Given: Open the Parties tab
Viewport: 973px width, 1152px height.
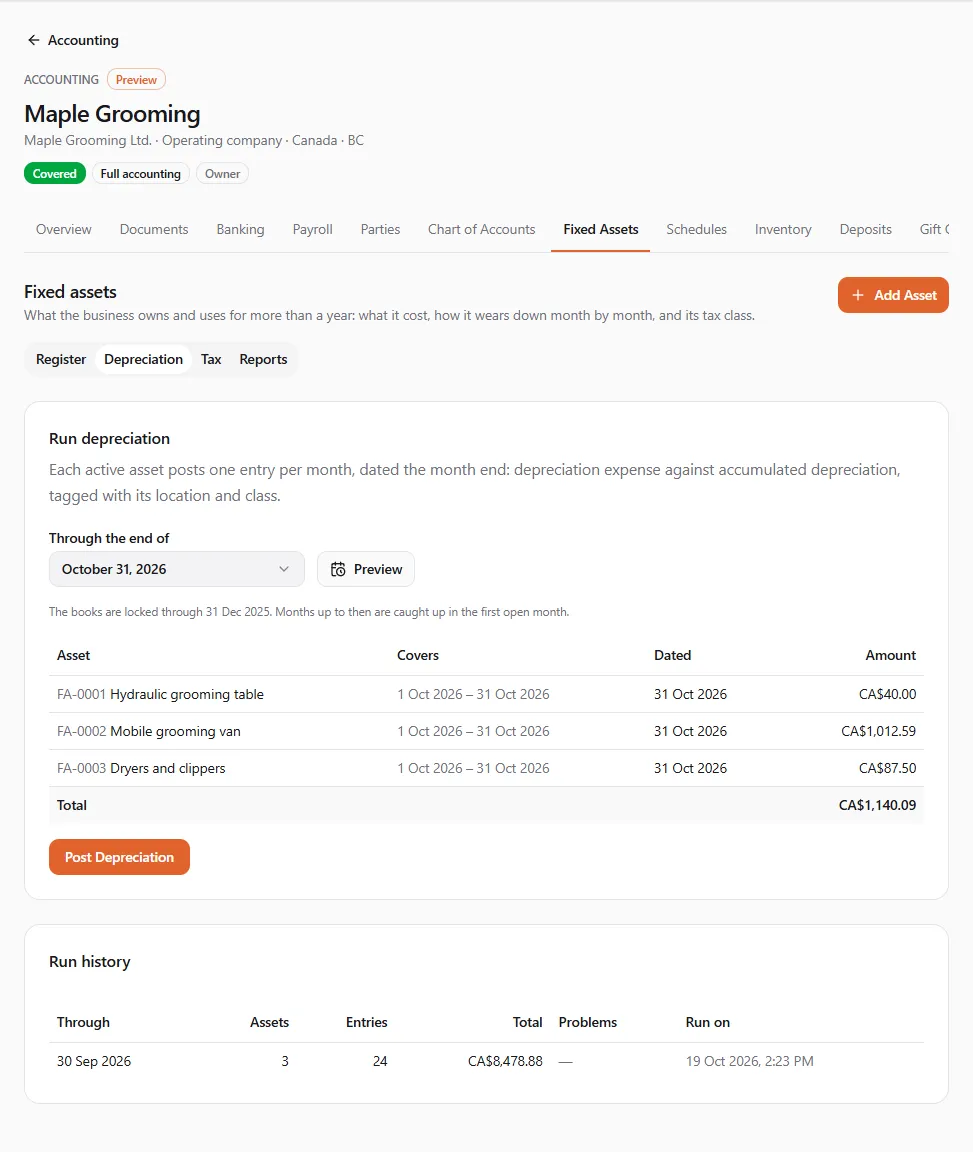Looking at the screenshot, I should coord(381,229).
